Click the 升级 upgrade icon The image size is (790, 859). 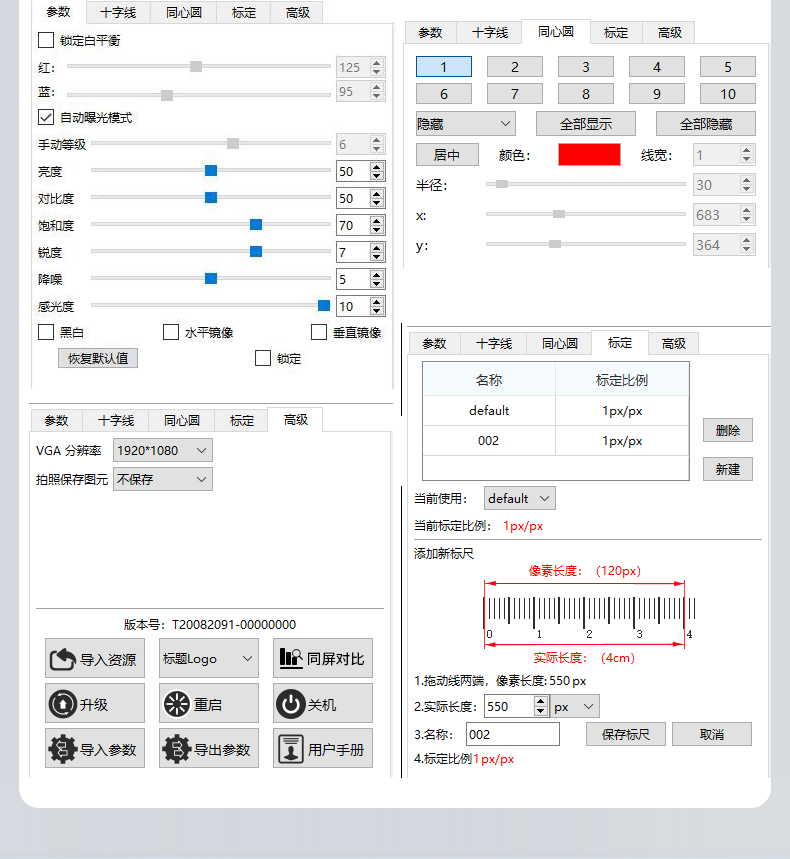pyautogui.click(x=62, y=704)
